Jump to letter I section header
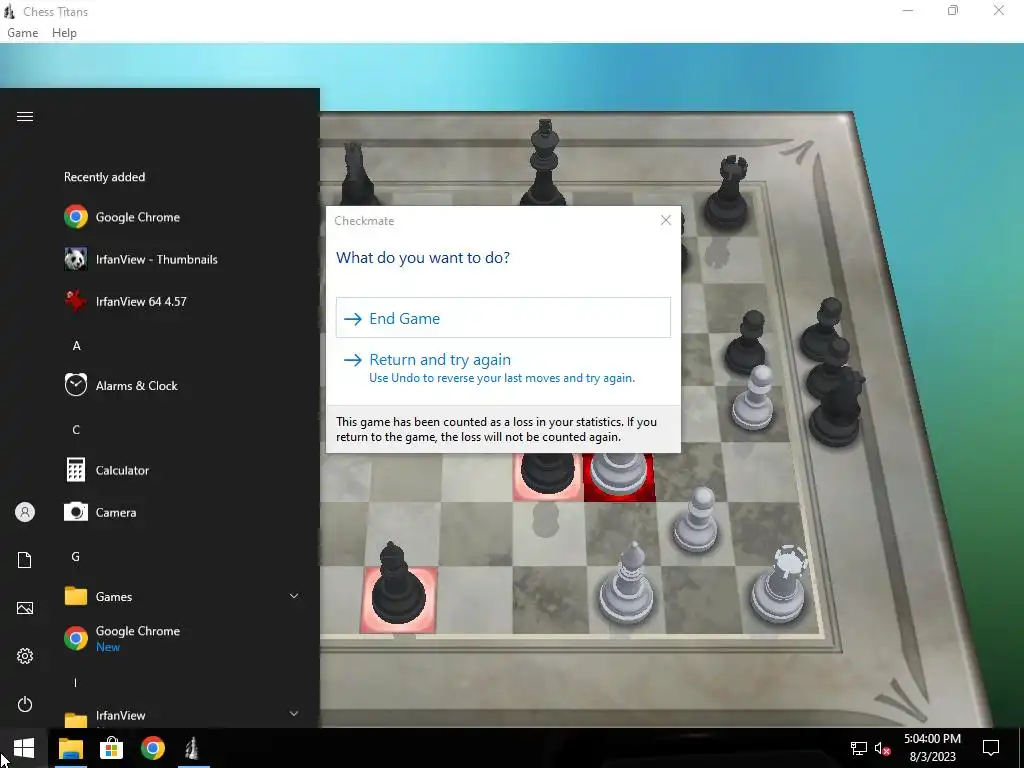Viewport: 1024px width, 768px height. [75, 682]
